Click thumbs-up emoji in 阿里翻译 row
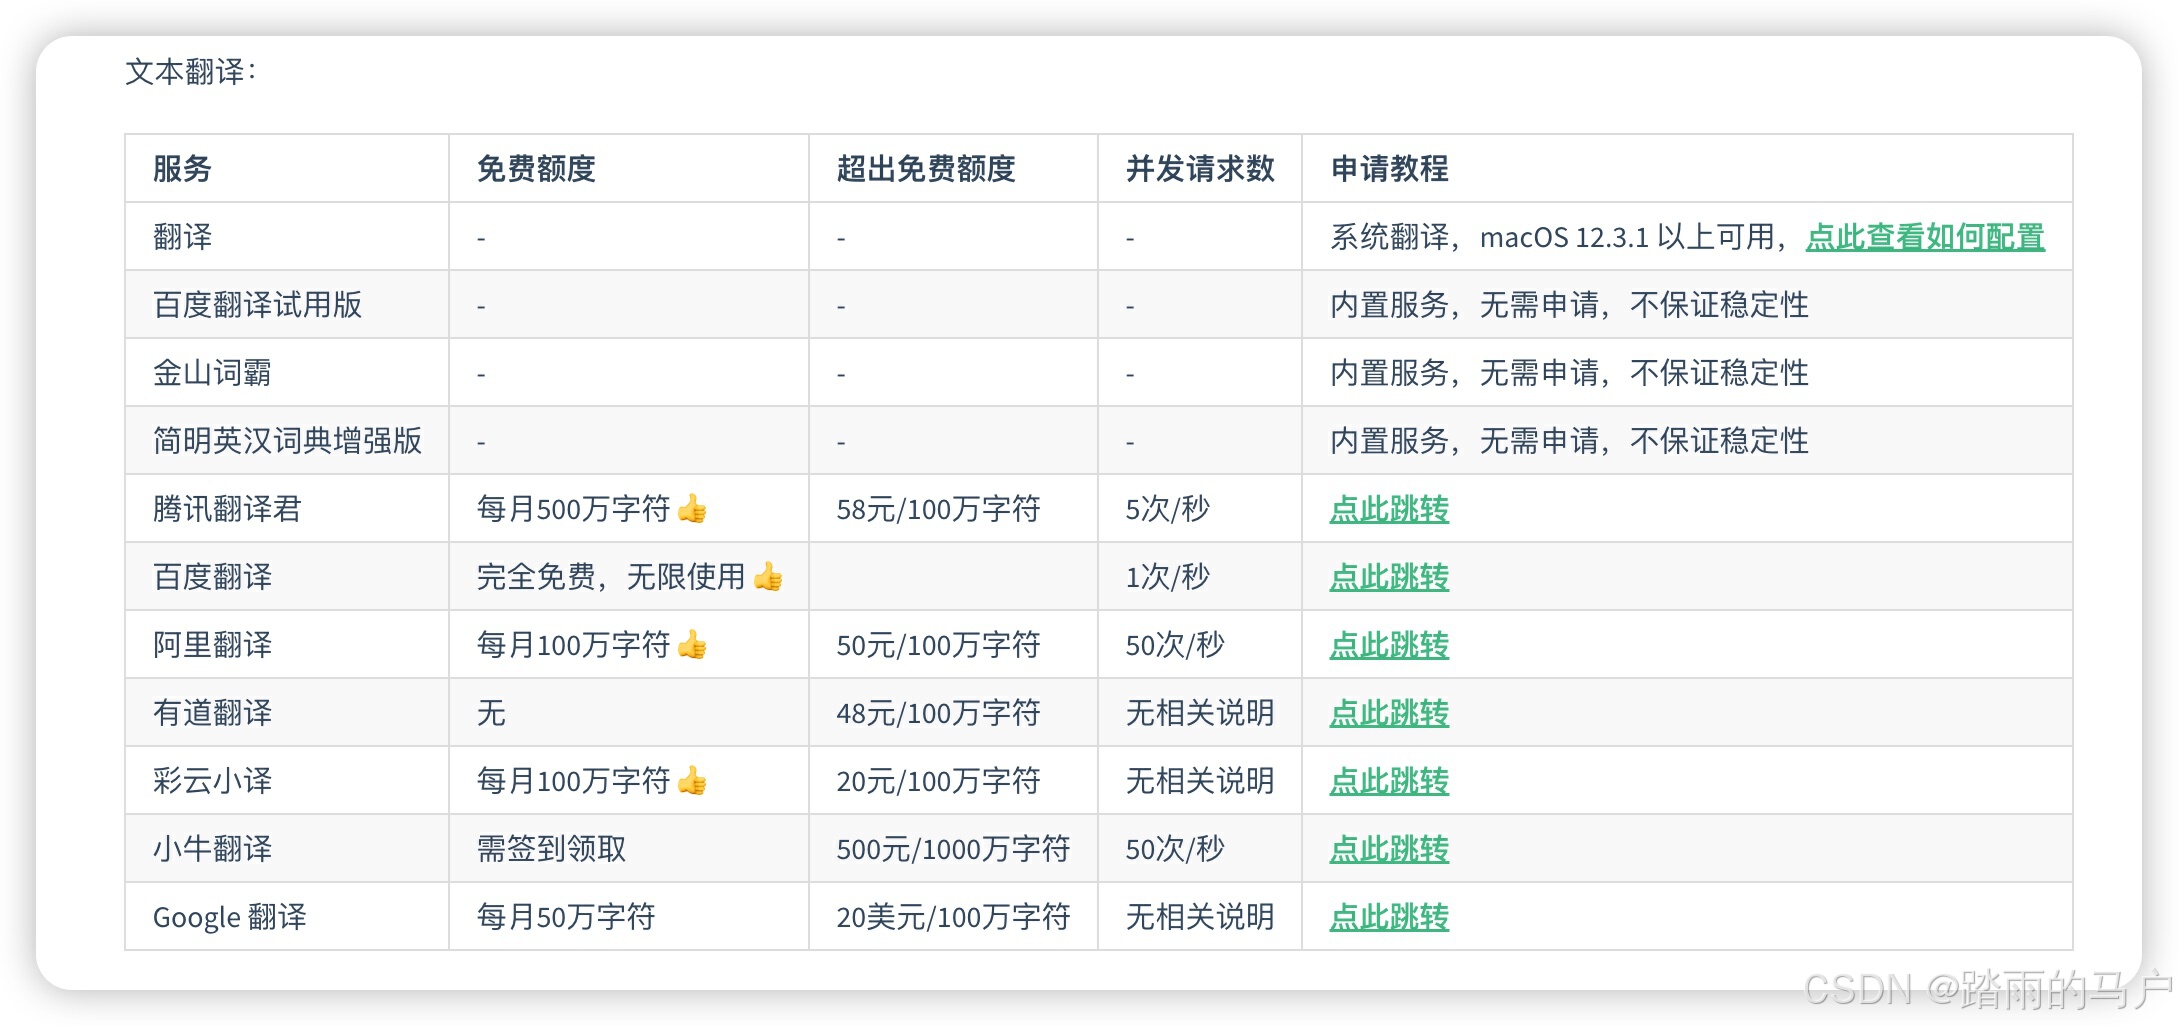Viewport: 2178px width, 1026px height. click(x=692, y=645)
